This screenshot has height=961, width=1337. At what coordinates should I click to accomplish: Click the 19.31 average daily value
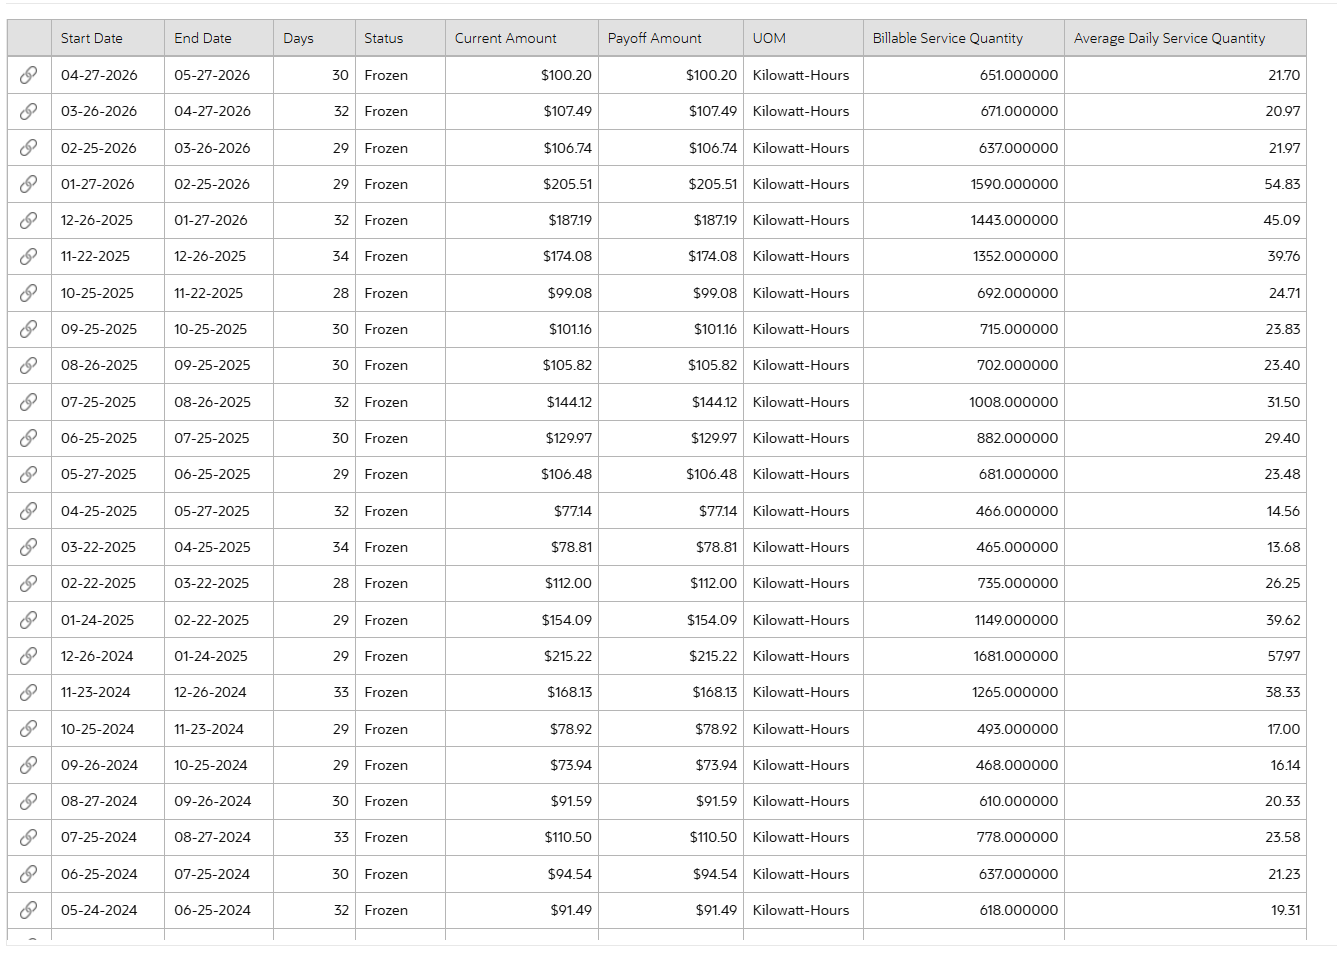(x=1286, y=910)
